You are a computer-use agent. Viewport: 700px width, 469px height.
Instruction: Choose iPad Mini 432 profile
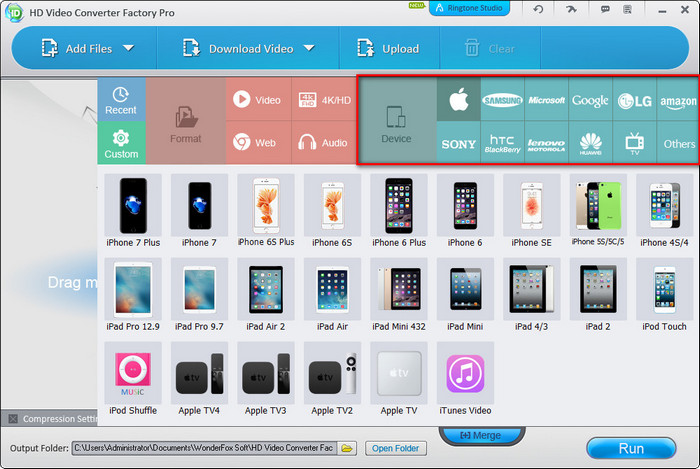click(x=399, y=295)
